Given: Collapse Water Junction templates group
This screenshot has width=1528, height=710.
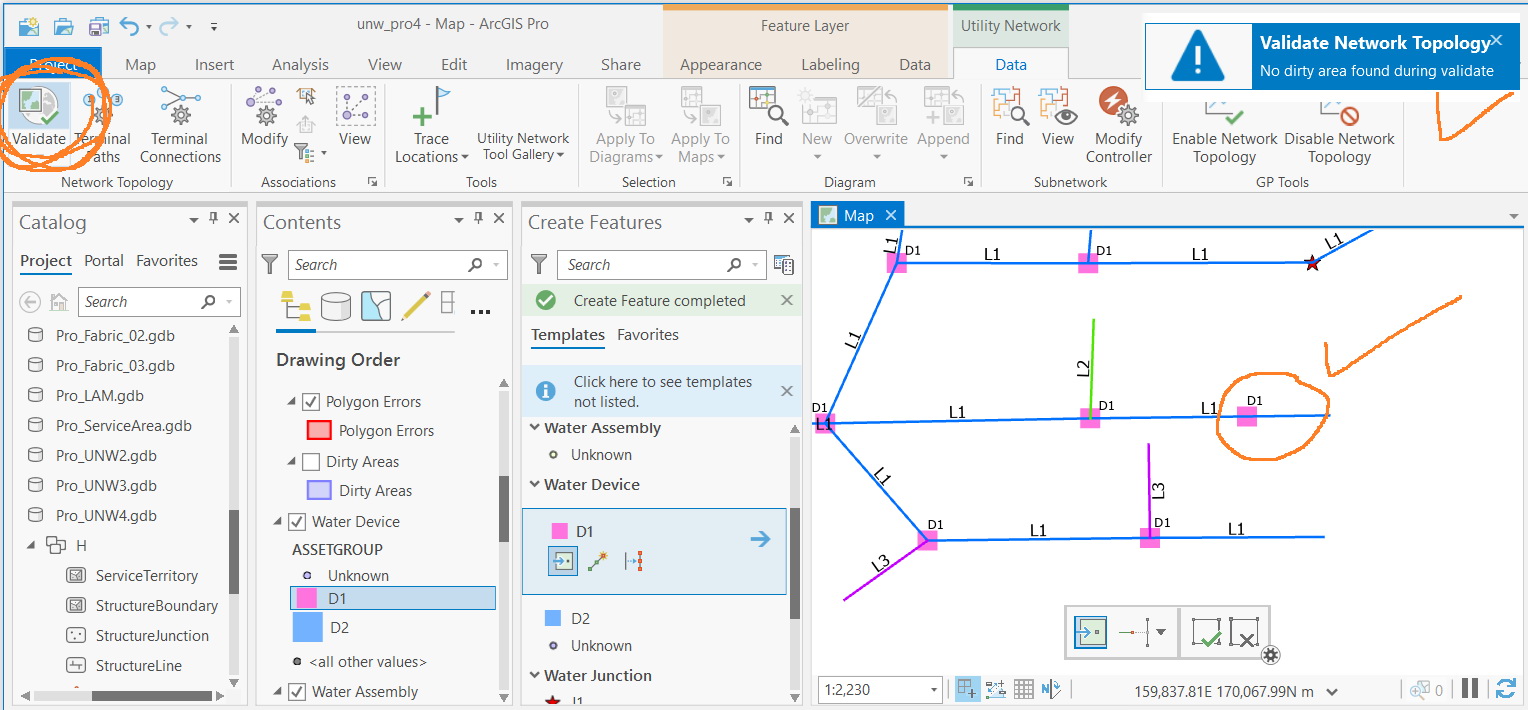Looking at the screenshot, I should coord(534,676).
